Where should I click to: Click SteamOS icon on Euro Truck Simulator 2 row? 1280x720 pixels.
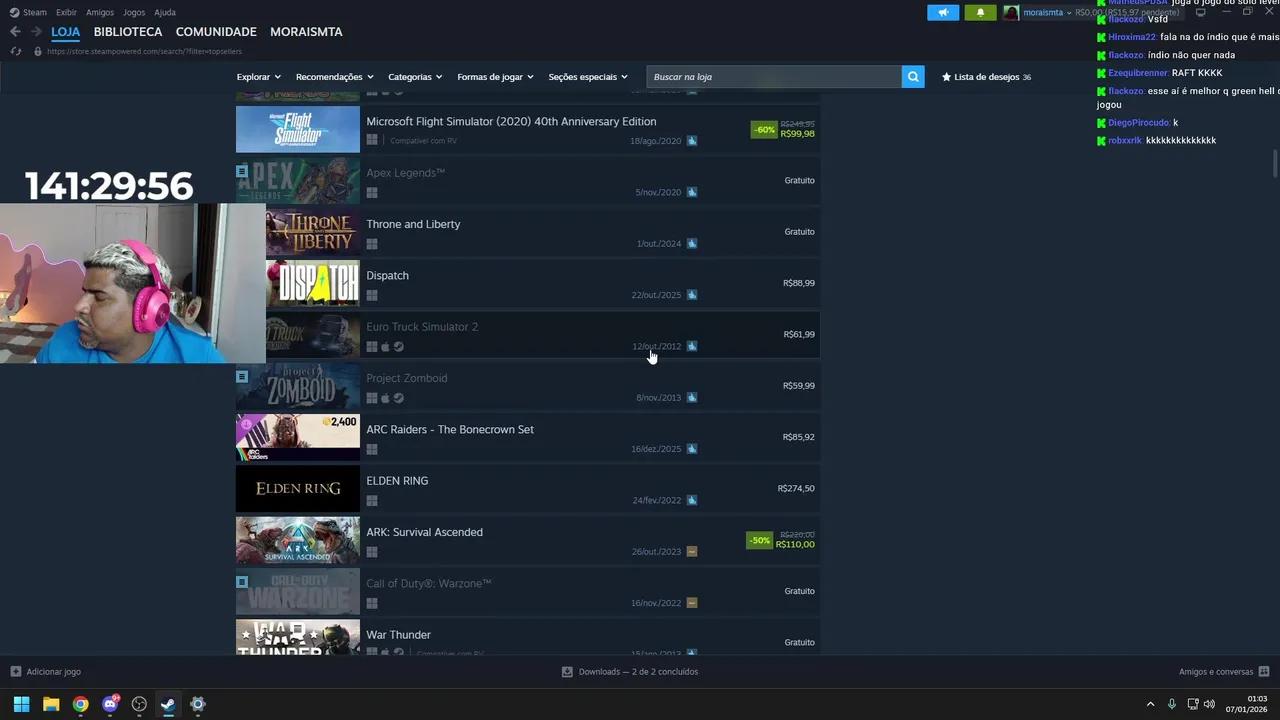coord(399,347)
